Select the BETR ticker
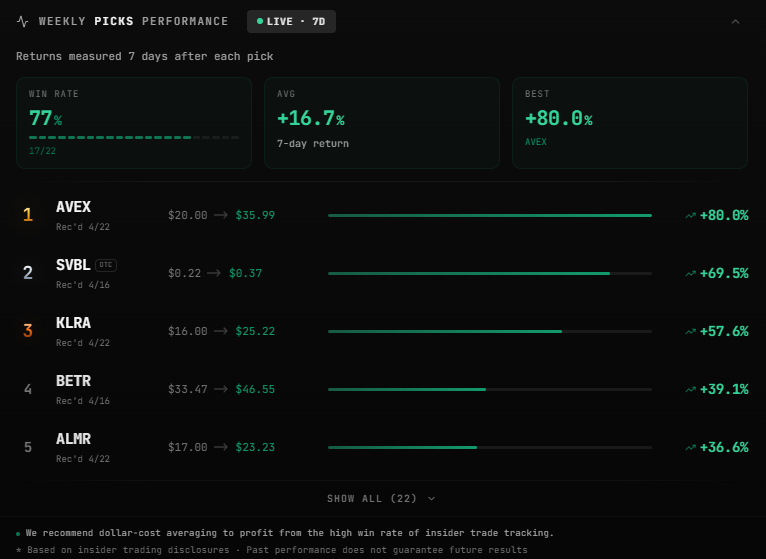The image size is (766, 559). tap(73, 381)
